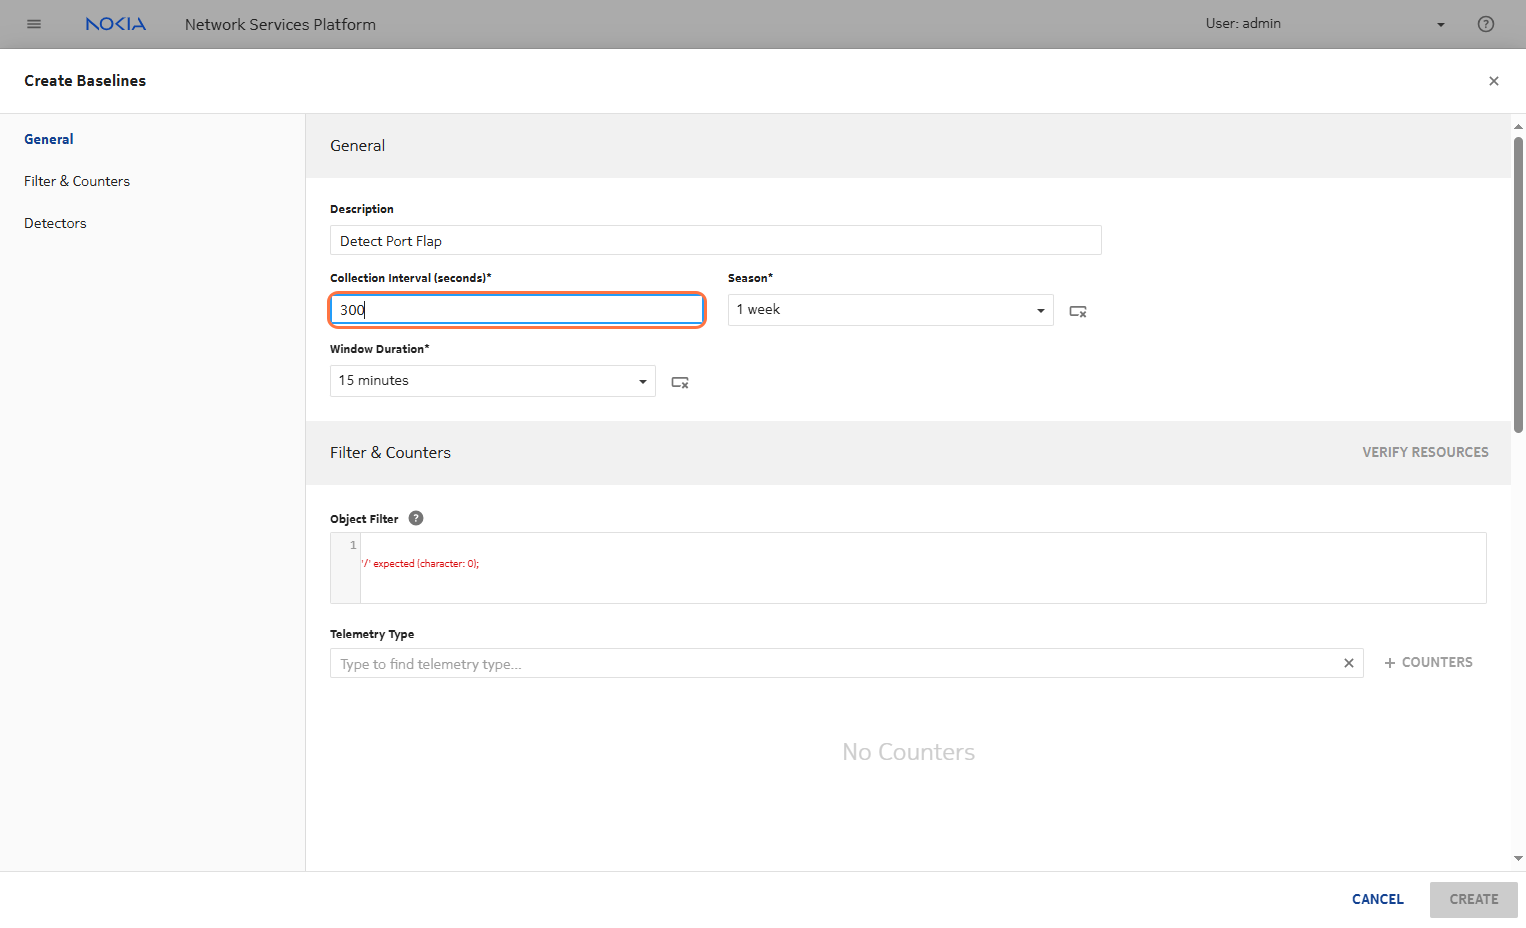Image resolution: width=1526 pixels, height=928 pixels.
Task: Click the clear icon next to Season
Action: tap(1077, 311)
